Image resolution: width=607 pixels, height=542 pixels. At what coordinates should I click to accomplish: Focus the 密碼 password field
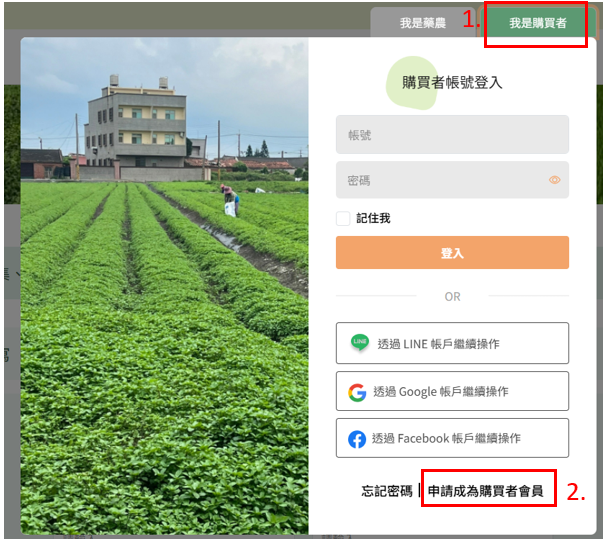pos(452,180)
